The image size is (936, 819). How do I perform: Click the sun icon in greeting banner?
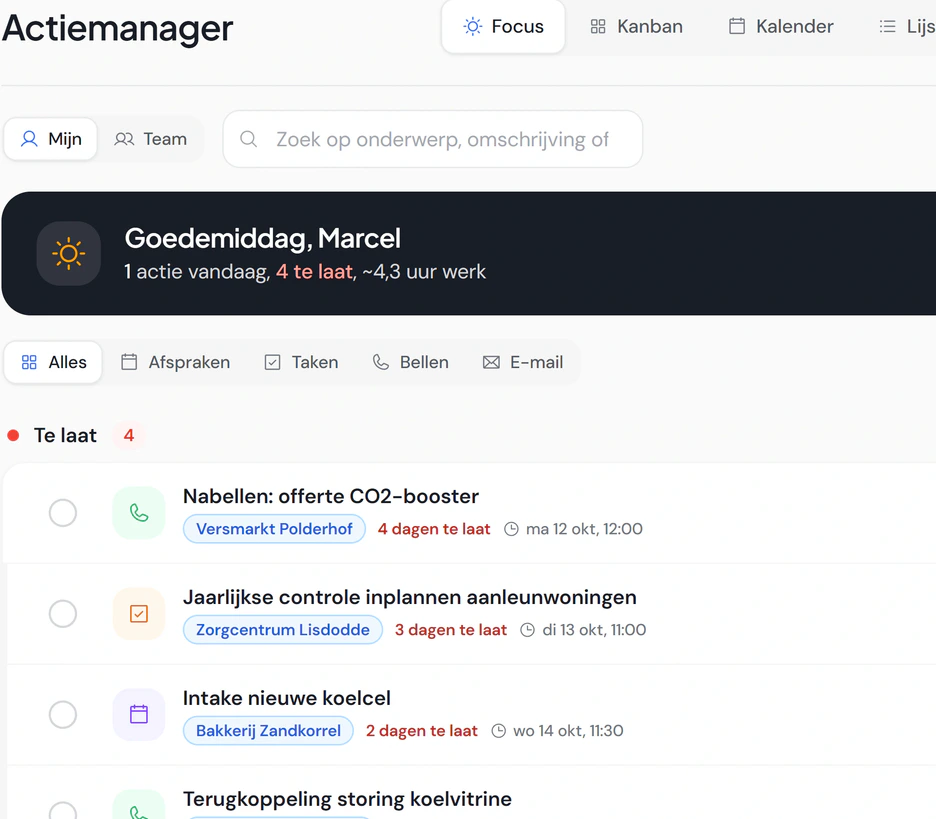pos(69,254)
